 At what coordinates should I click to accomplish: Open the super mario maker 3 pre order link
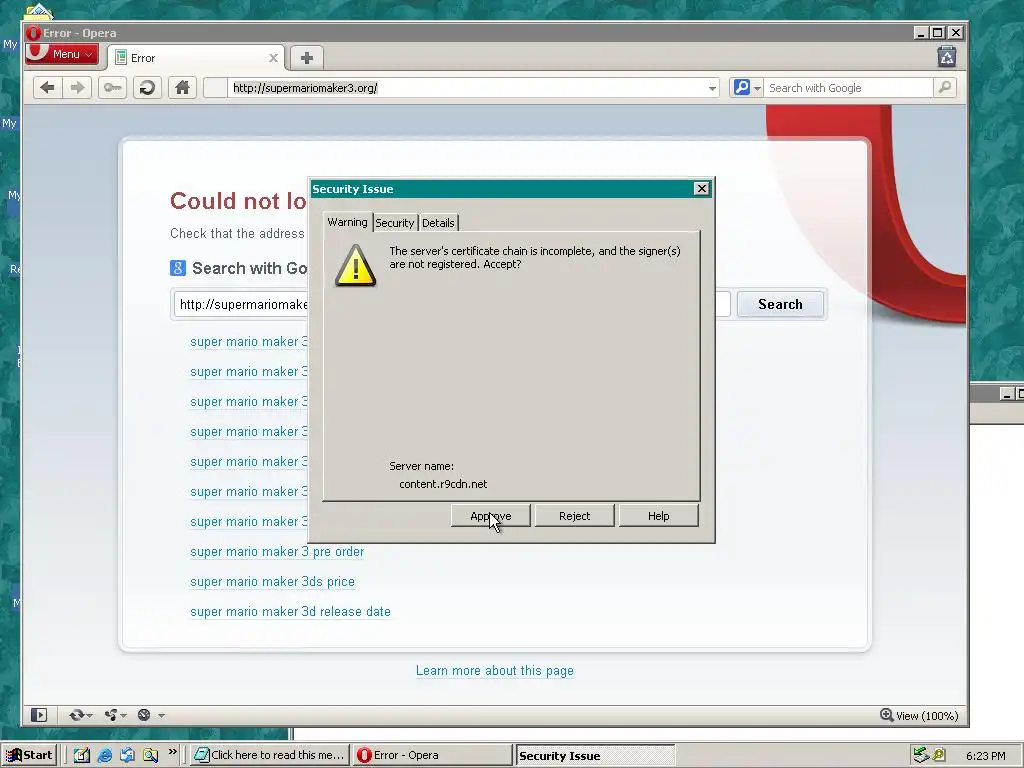pos(277,552)
